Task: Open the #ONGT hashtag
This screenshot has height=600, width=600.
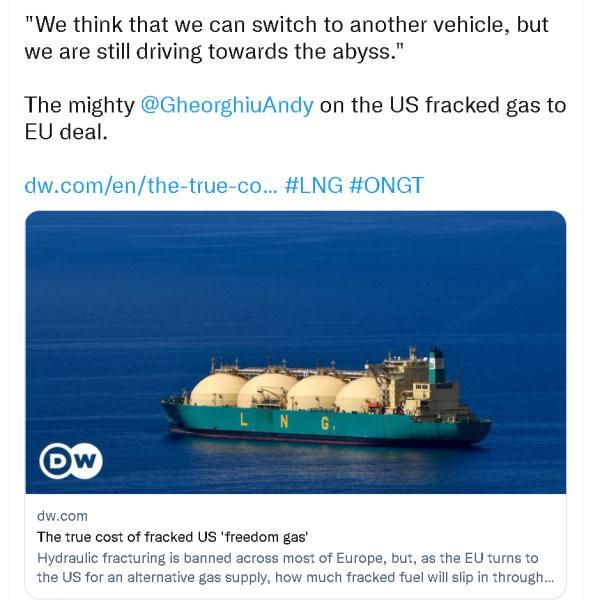Action: point(386,185)
